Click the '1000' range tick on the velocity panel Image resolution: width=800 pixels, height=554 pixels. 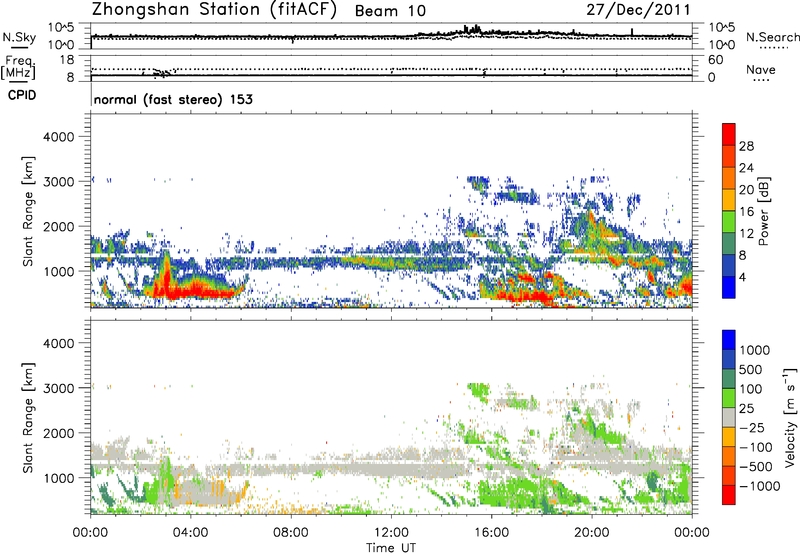point(59,478)
